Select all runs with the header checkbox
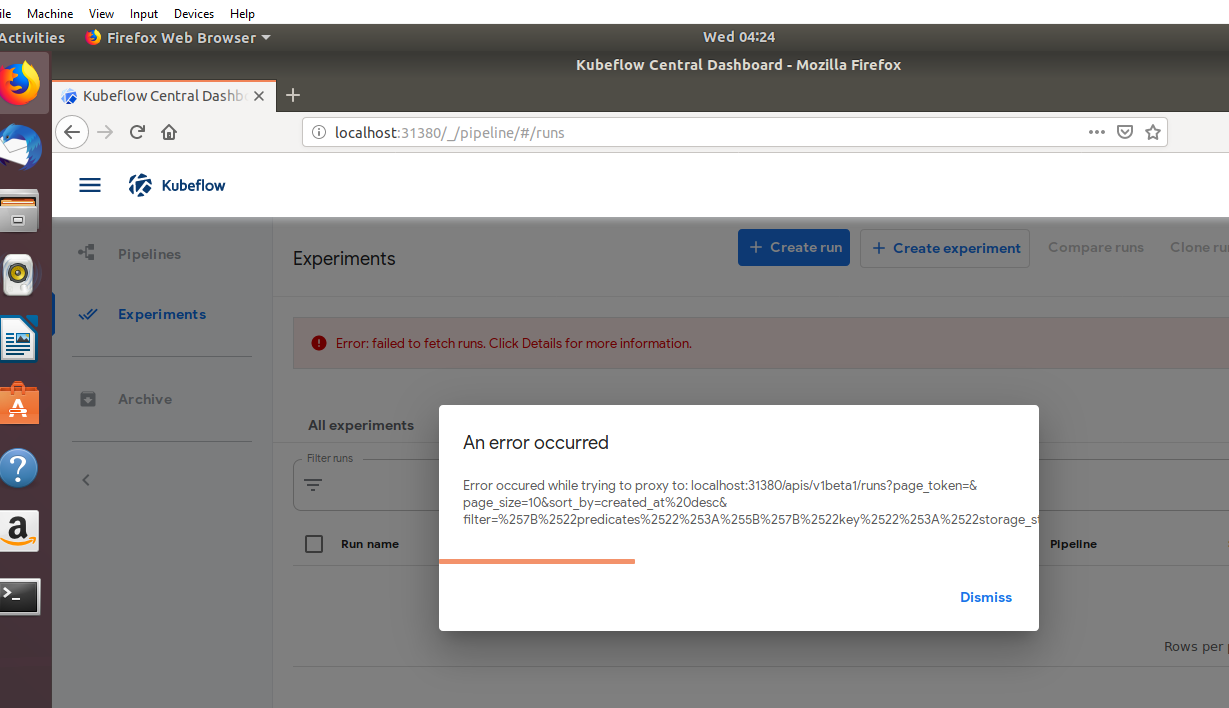1229x708 pixels. coord(314,543)
